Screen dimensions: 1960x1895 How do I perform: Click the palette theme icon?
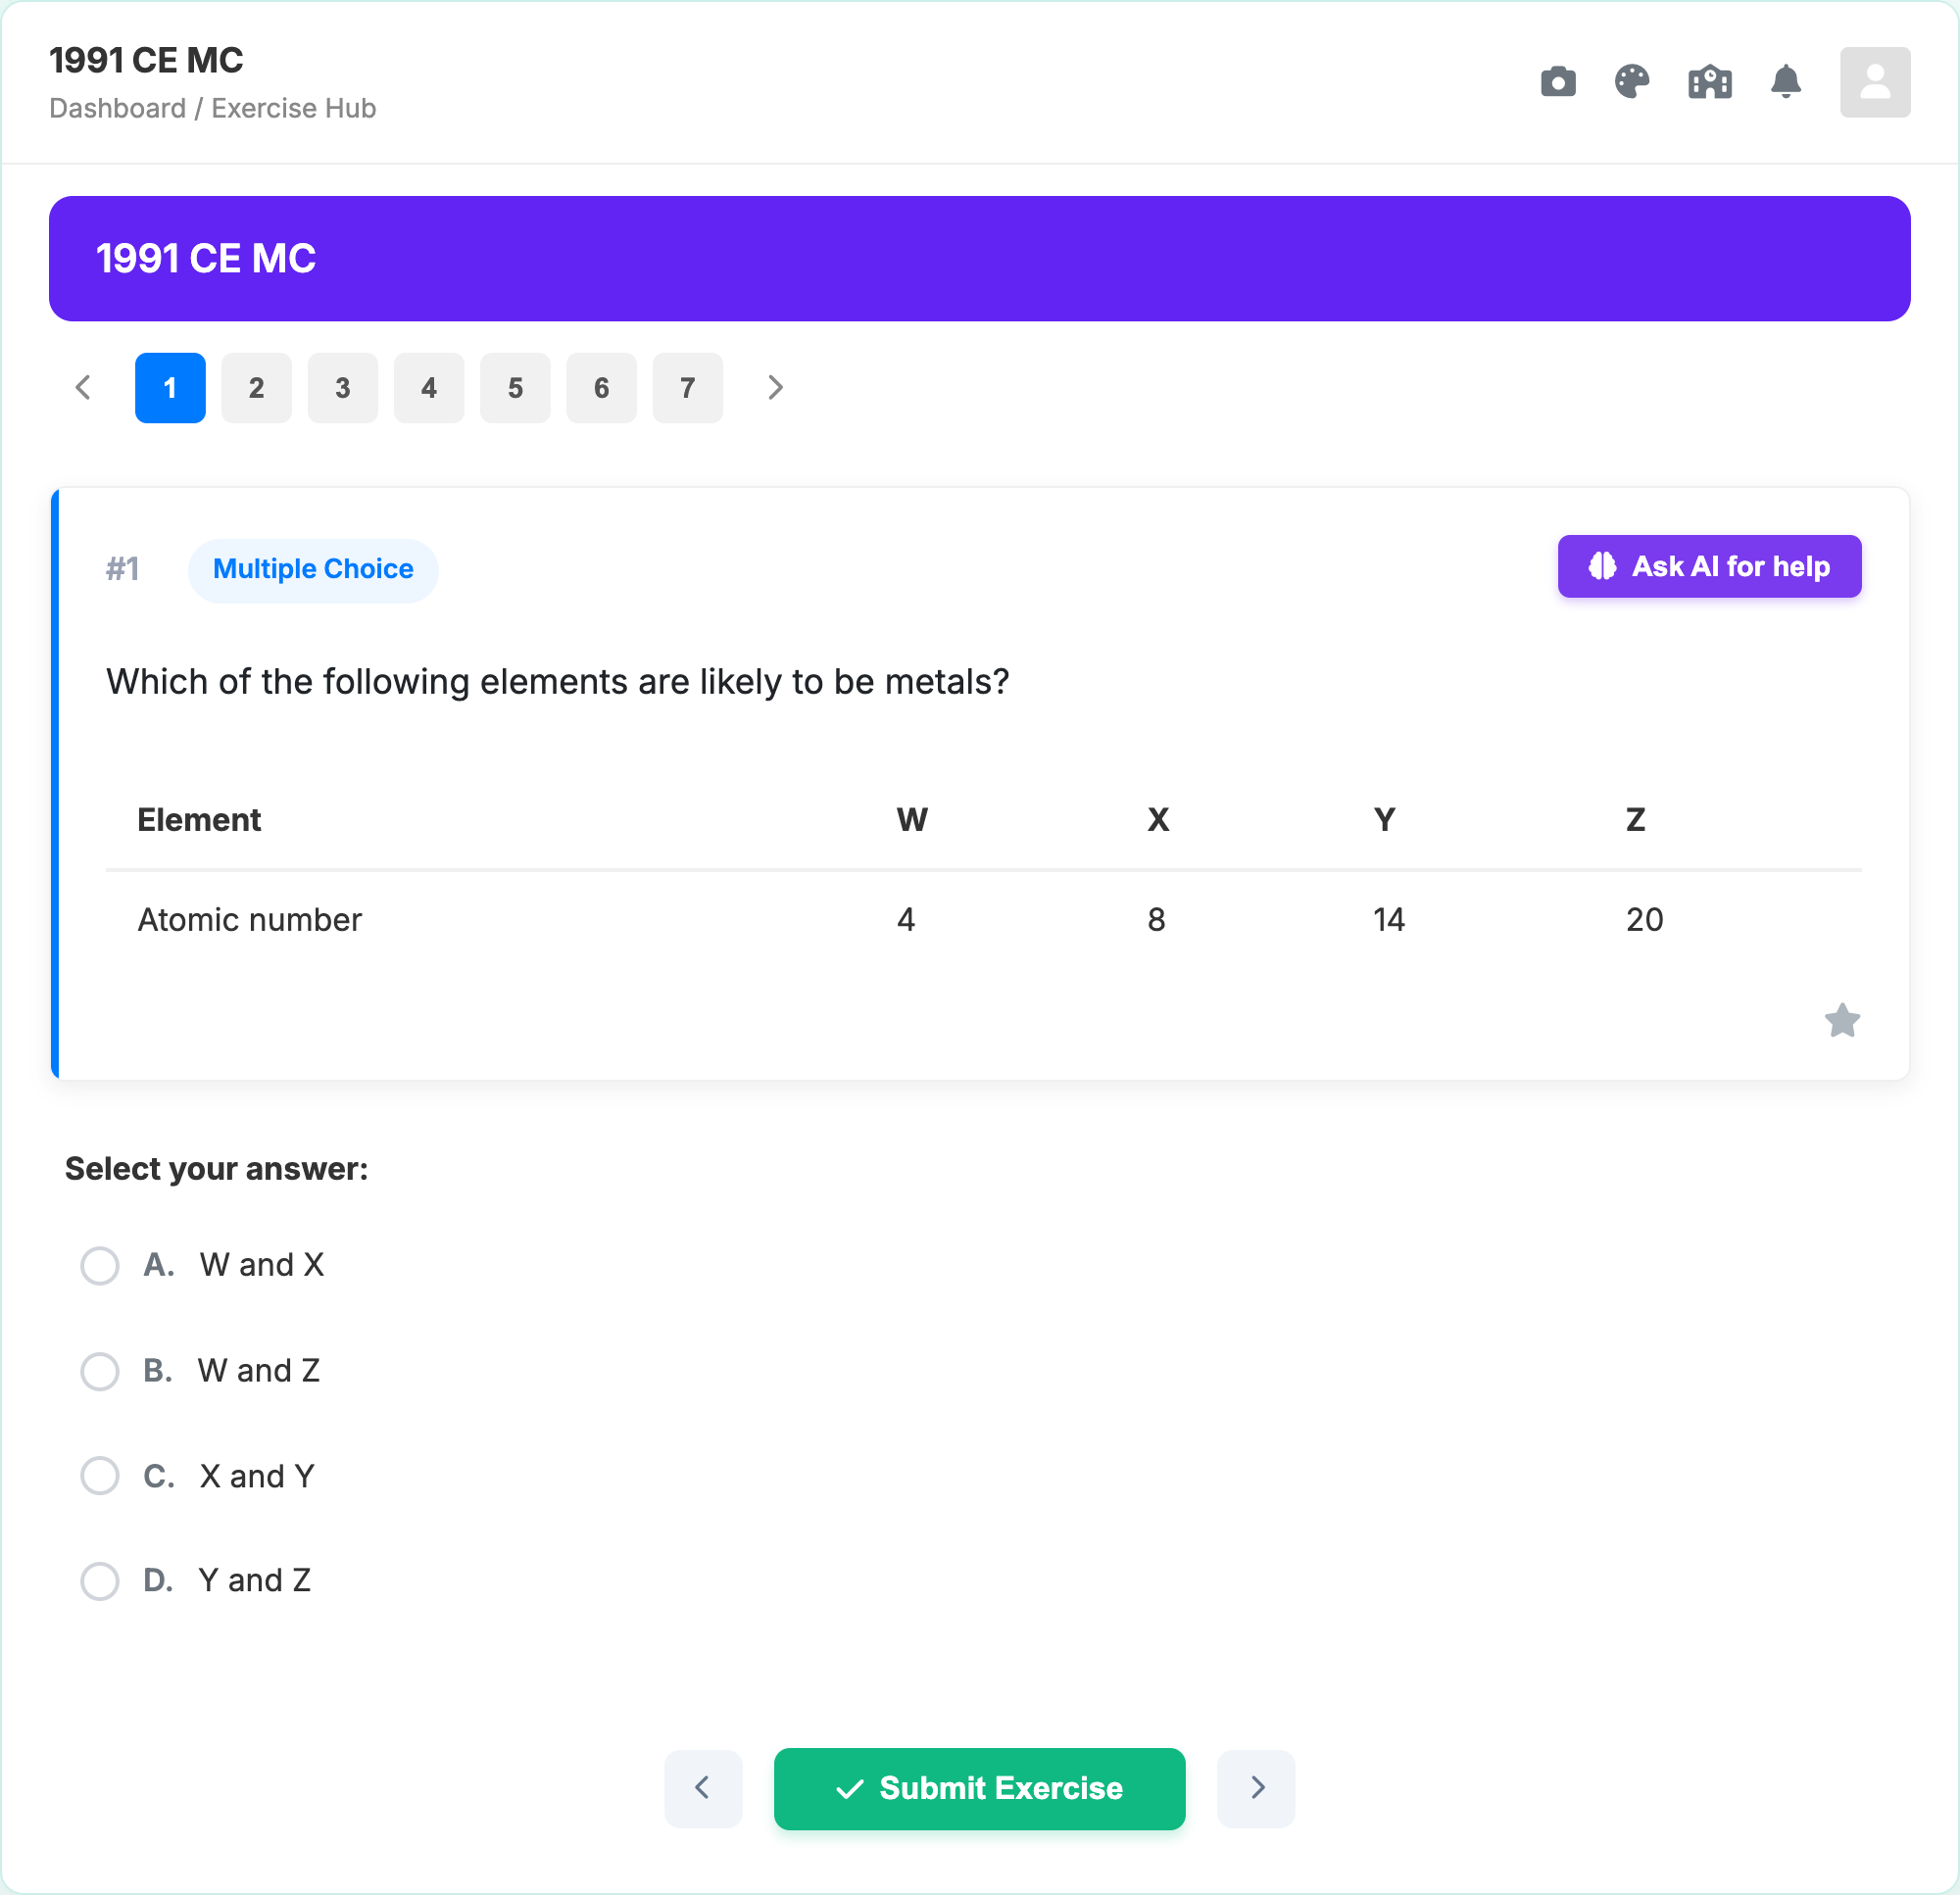(x=1633, y=82)
